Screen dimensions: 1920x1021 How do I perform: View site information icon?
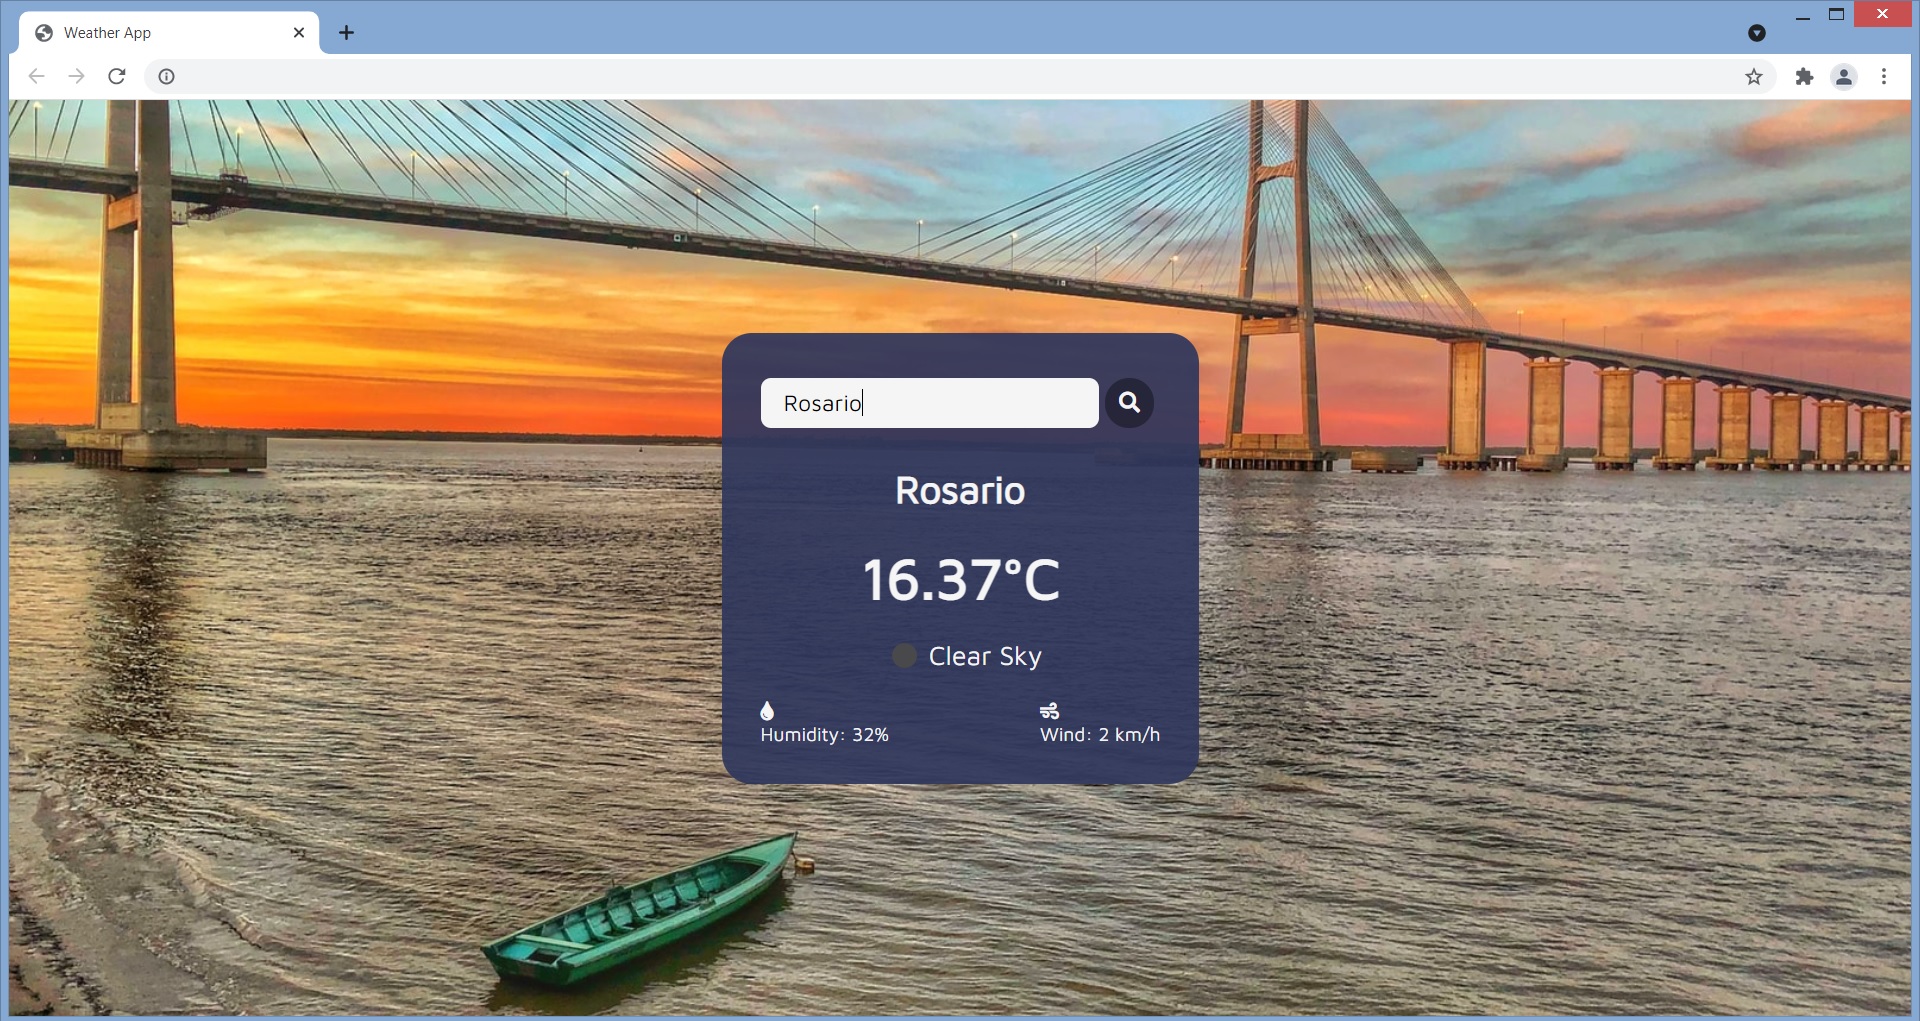point(167,76)
